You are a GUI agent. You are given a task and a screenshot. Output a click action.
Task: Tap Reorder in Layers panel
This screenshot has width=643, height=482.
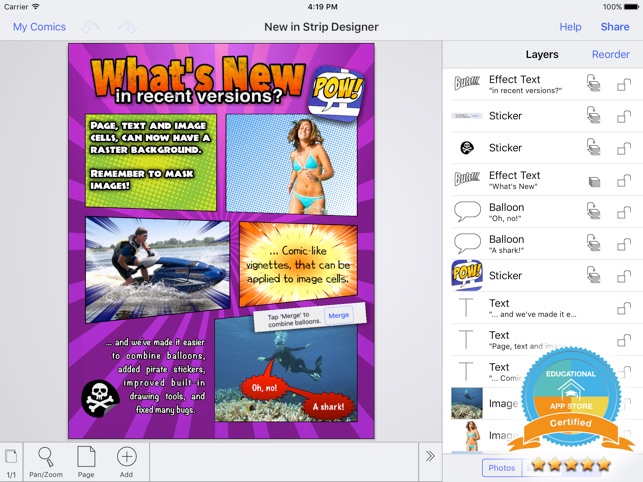611,55
